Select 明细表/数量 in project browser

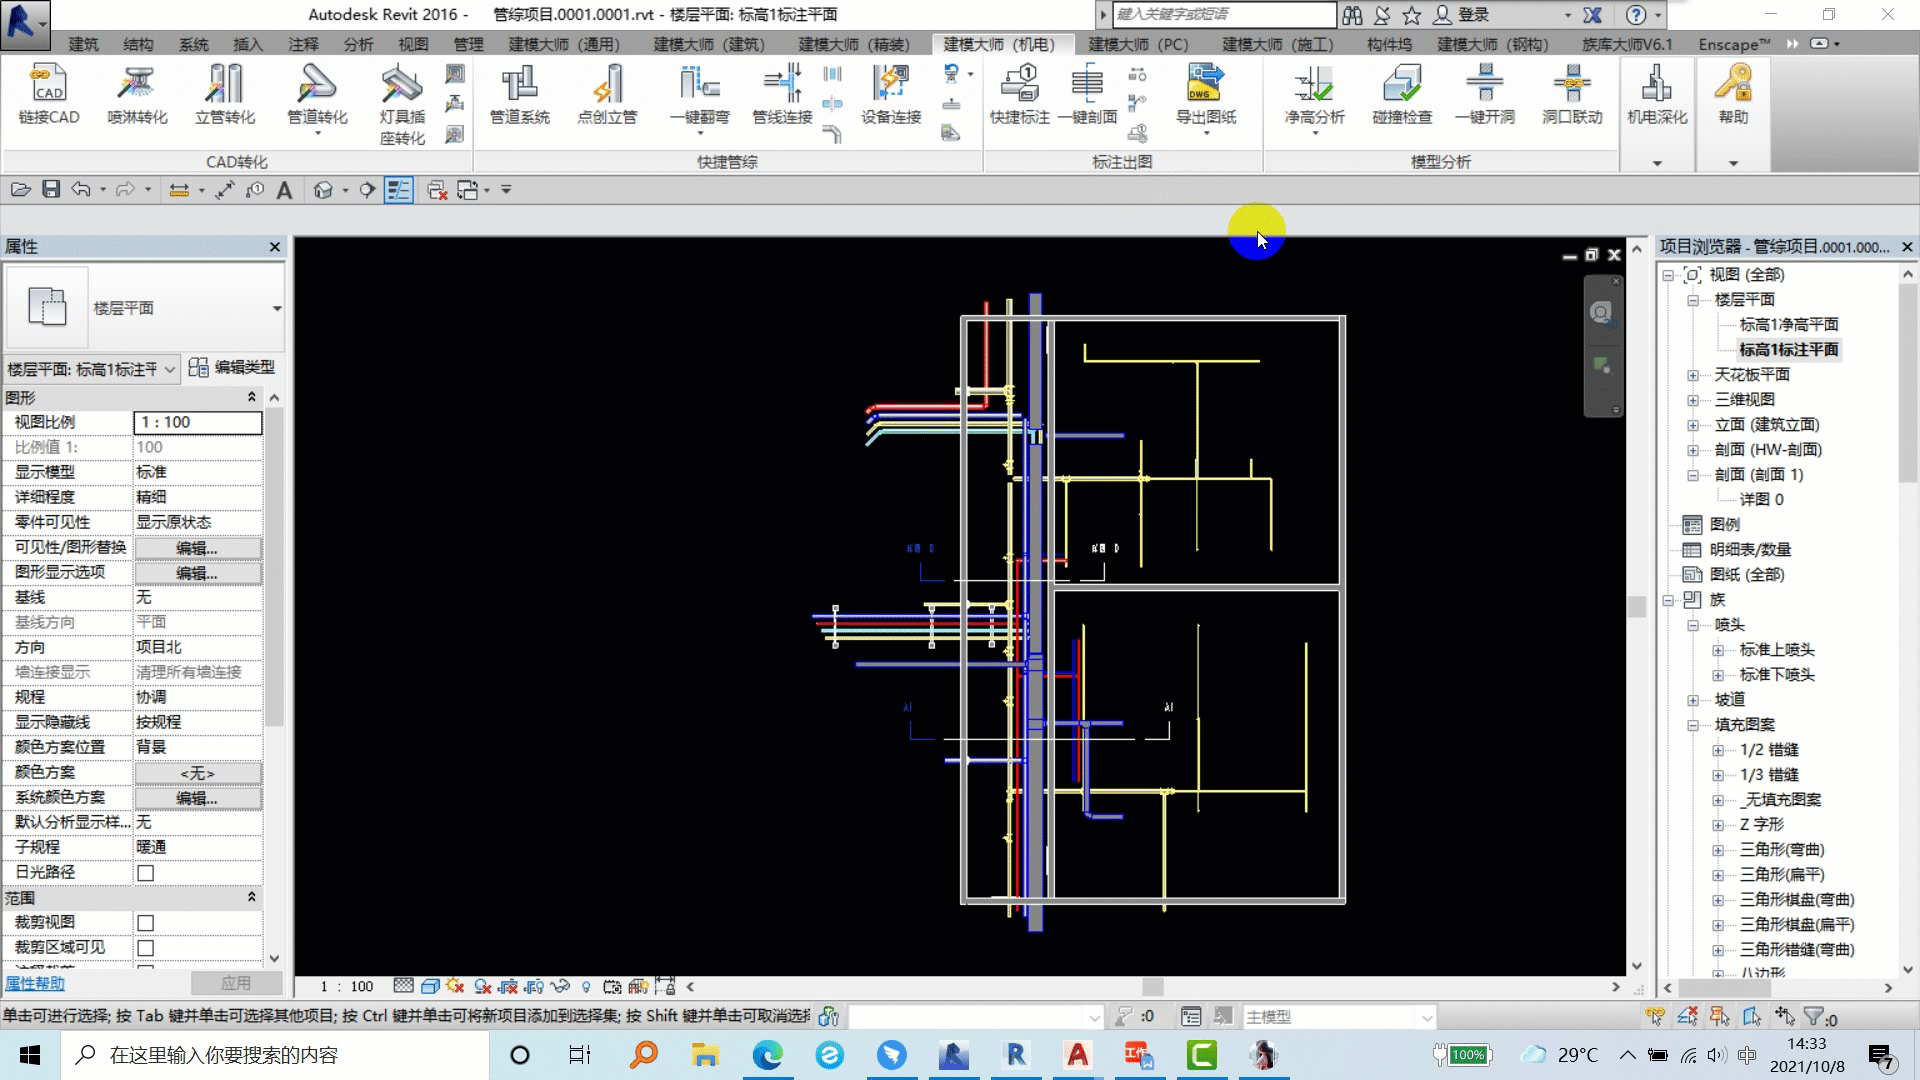pos(1750,549)
